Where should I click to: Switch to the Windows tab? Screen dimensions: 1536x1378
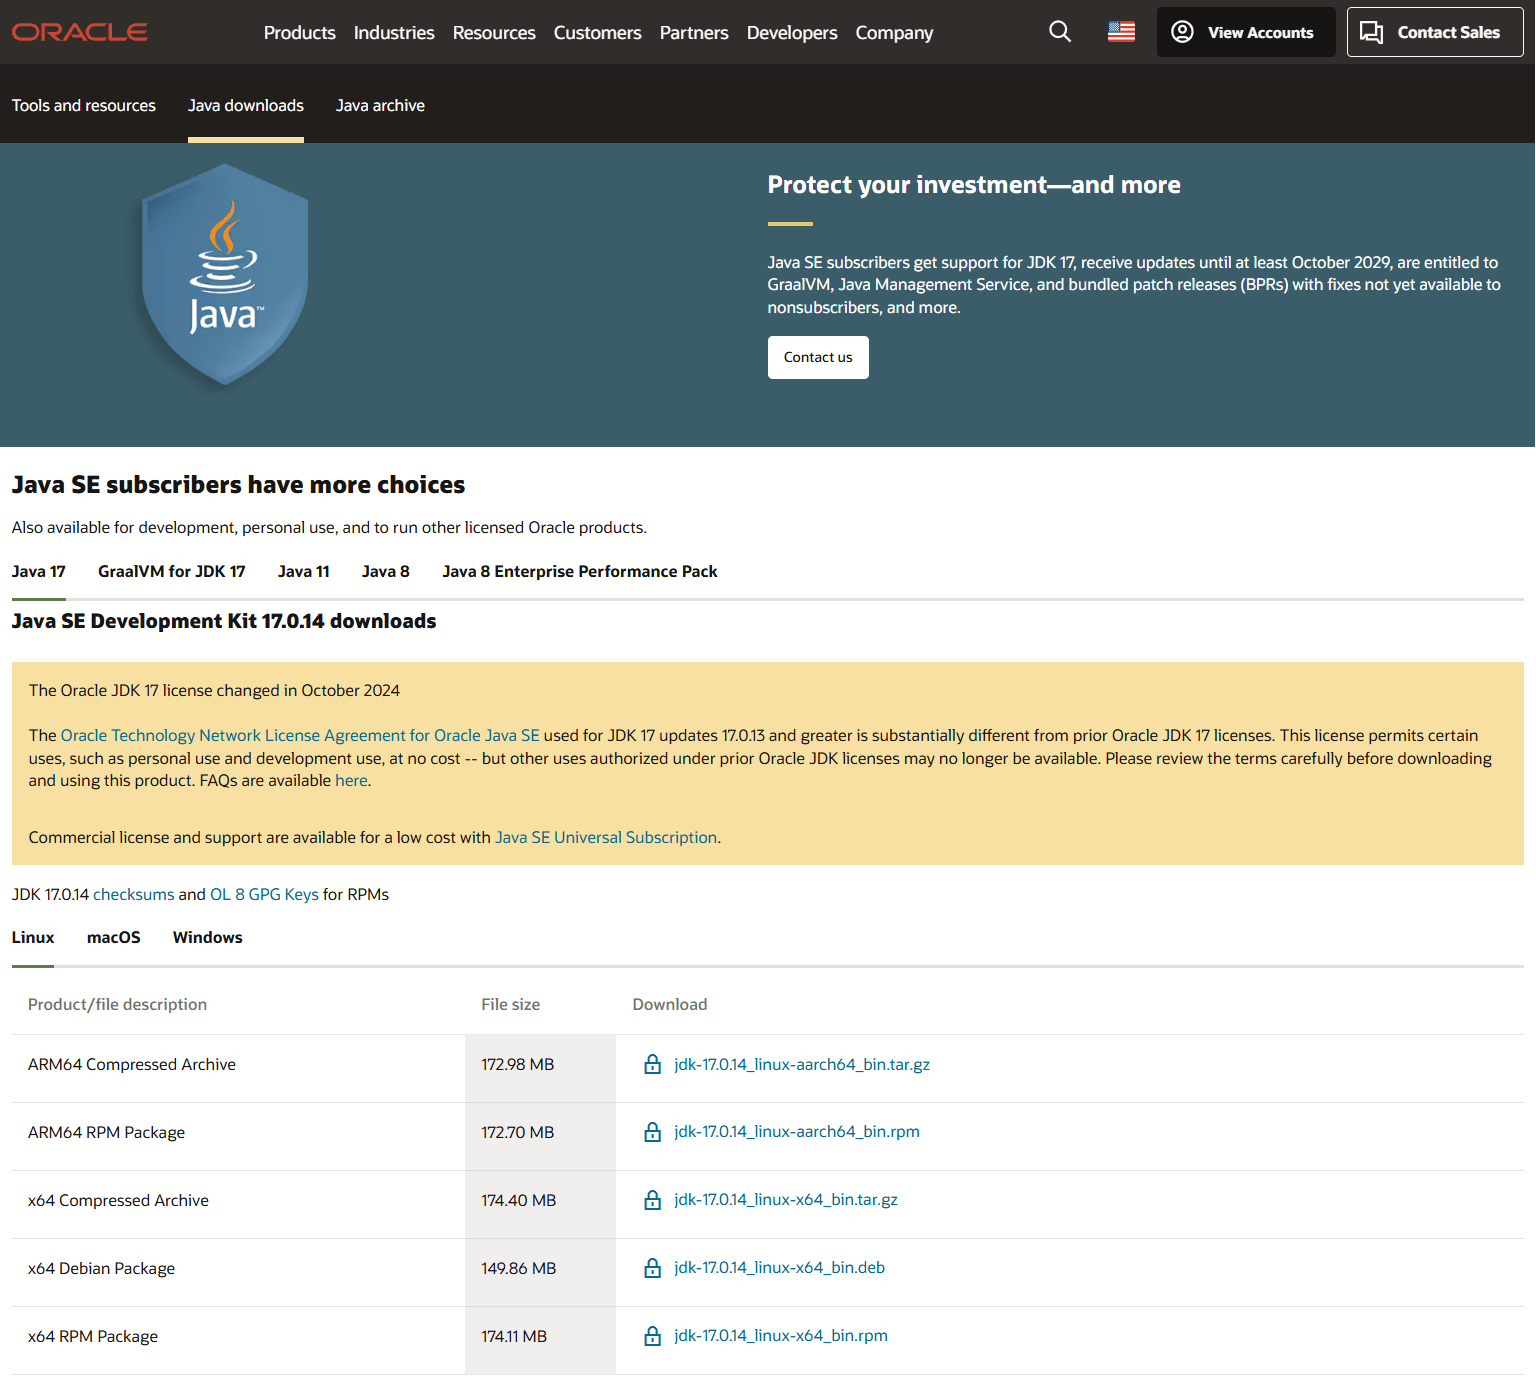[207, 937]
